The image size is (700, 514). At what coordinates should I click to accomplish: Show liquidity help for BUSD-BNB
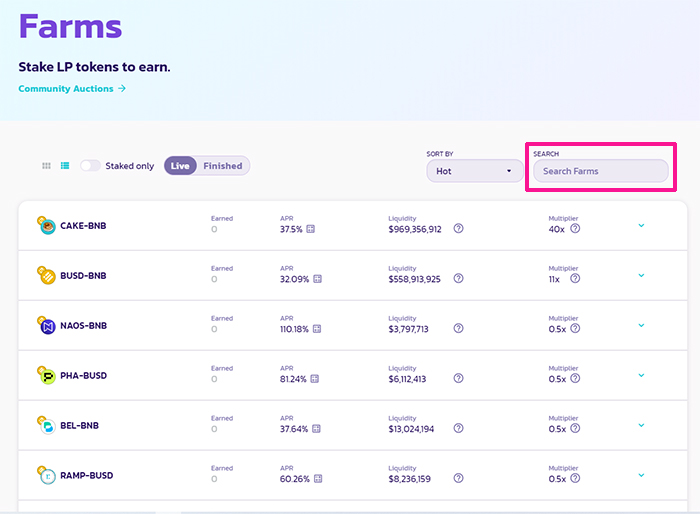[x=458, y=279]
